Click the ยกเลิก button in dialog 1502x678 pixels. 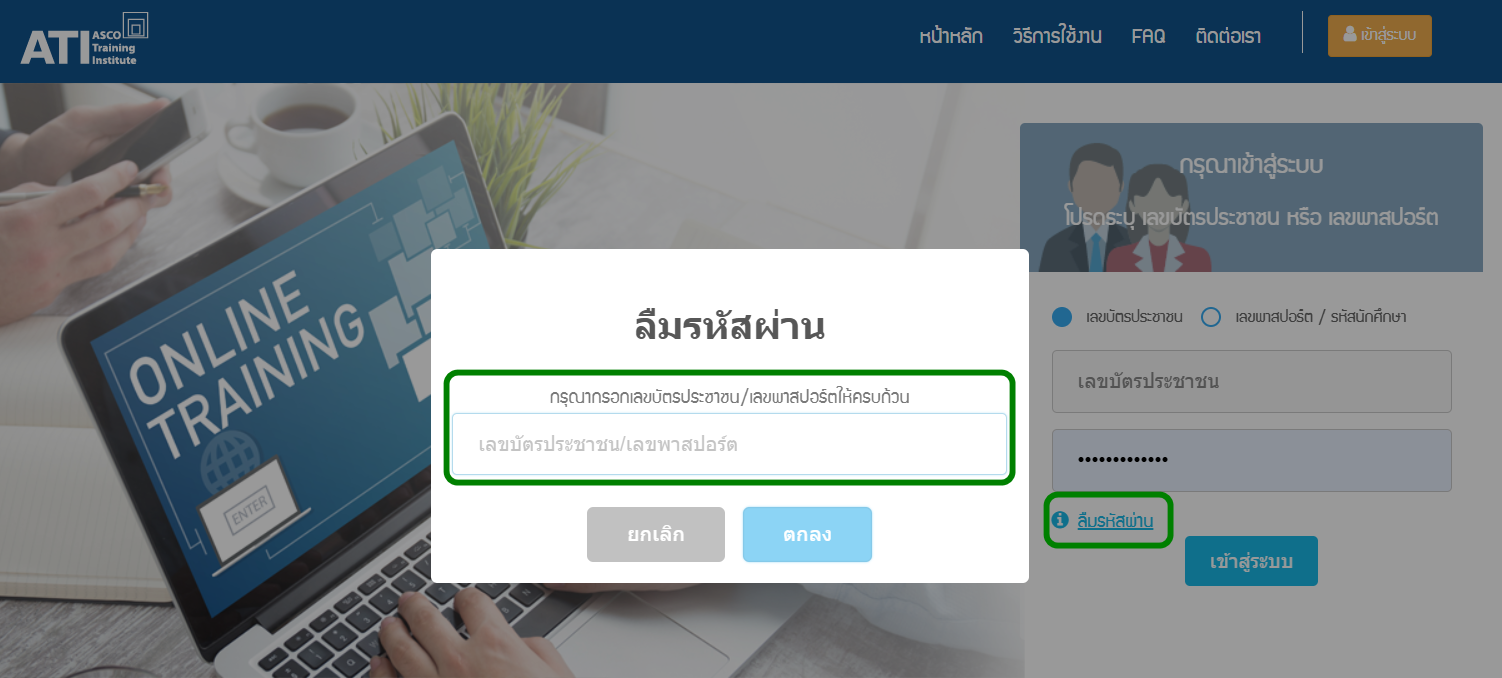[656, 535]
